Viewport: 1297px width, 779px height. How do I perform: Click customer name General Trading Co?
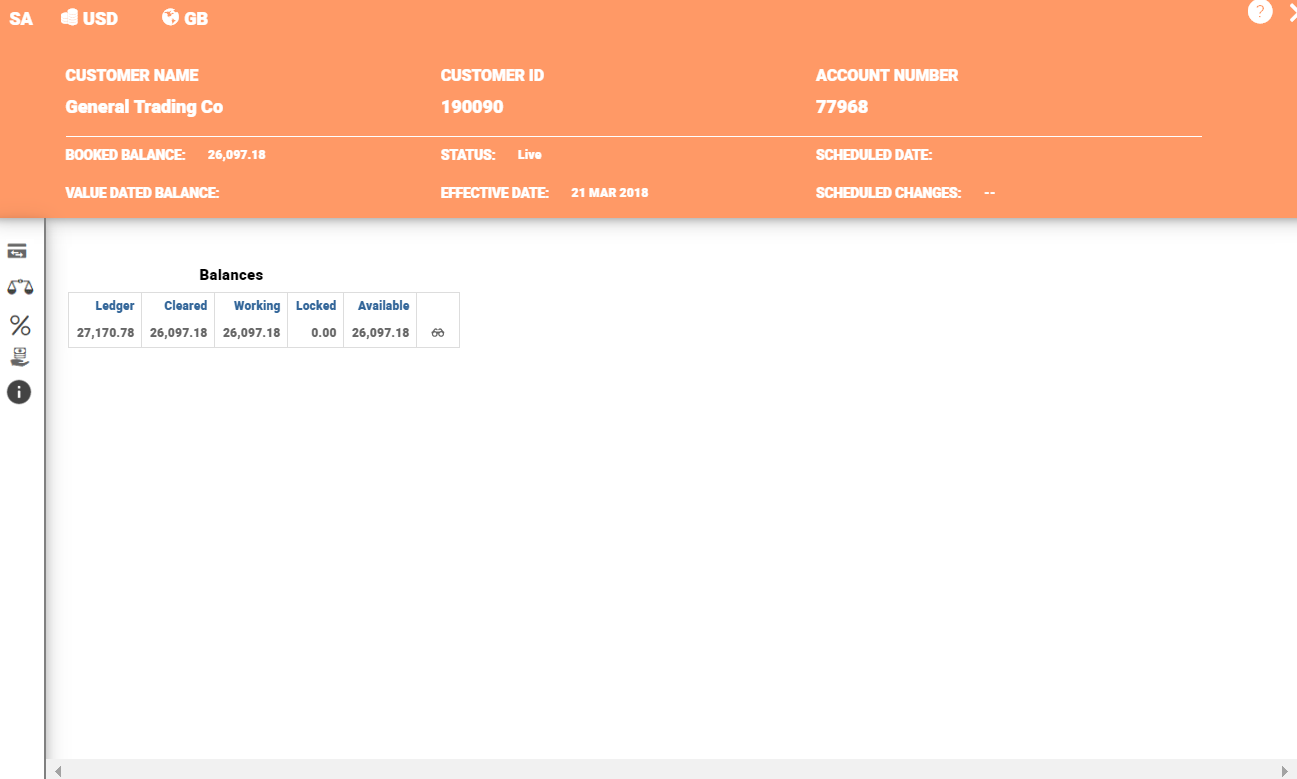click(x=144, y=107)
